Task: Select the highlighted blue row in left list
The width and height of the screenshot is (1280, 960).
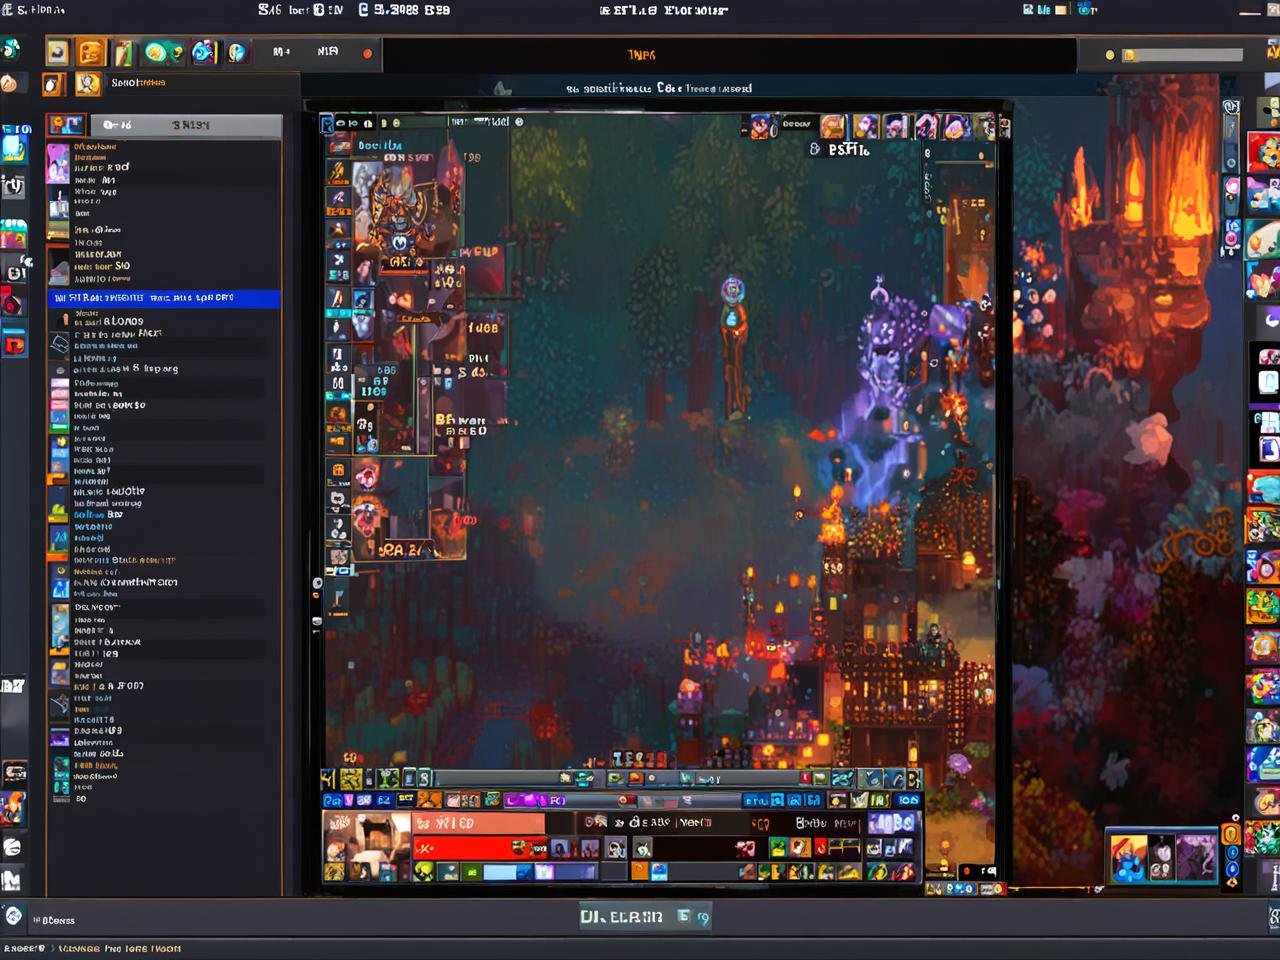Action: pos(165,298)
